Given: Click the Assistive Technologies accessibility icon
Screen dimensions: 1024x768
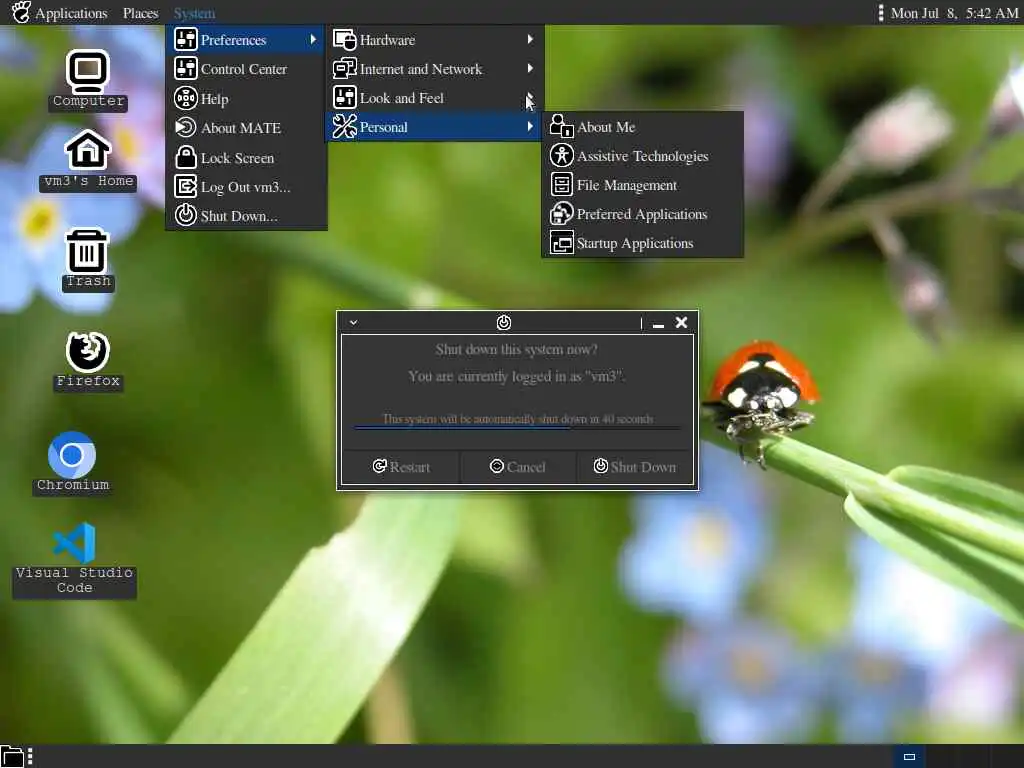Looking at the screenshot, I should pyautogui.click(x=561, y=155).
